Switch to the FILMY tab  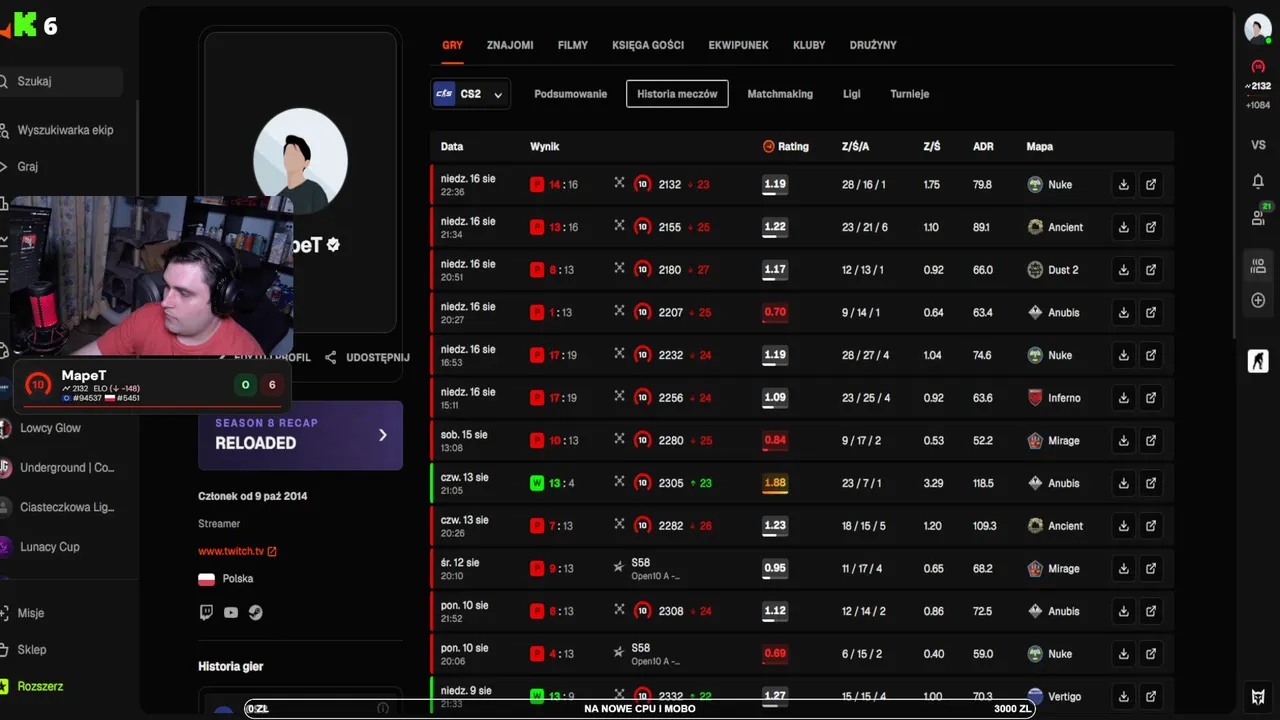point(573,45)
